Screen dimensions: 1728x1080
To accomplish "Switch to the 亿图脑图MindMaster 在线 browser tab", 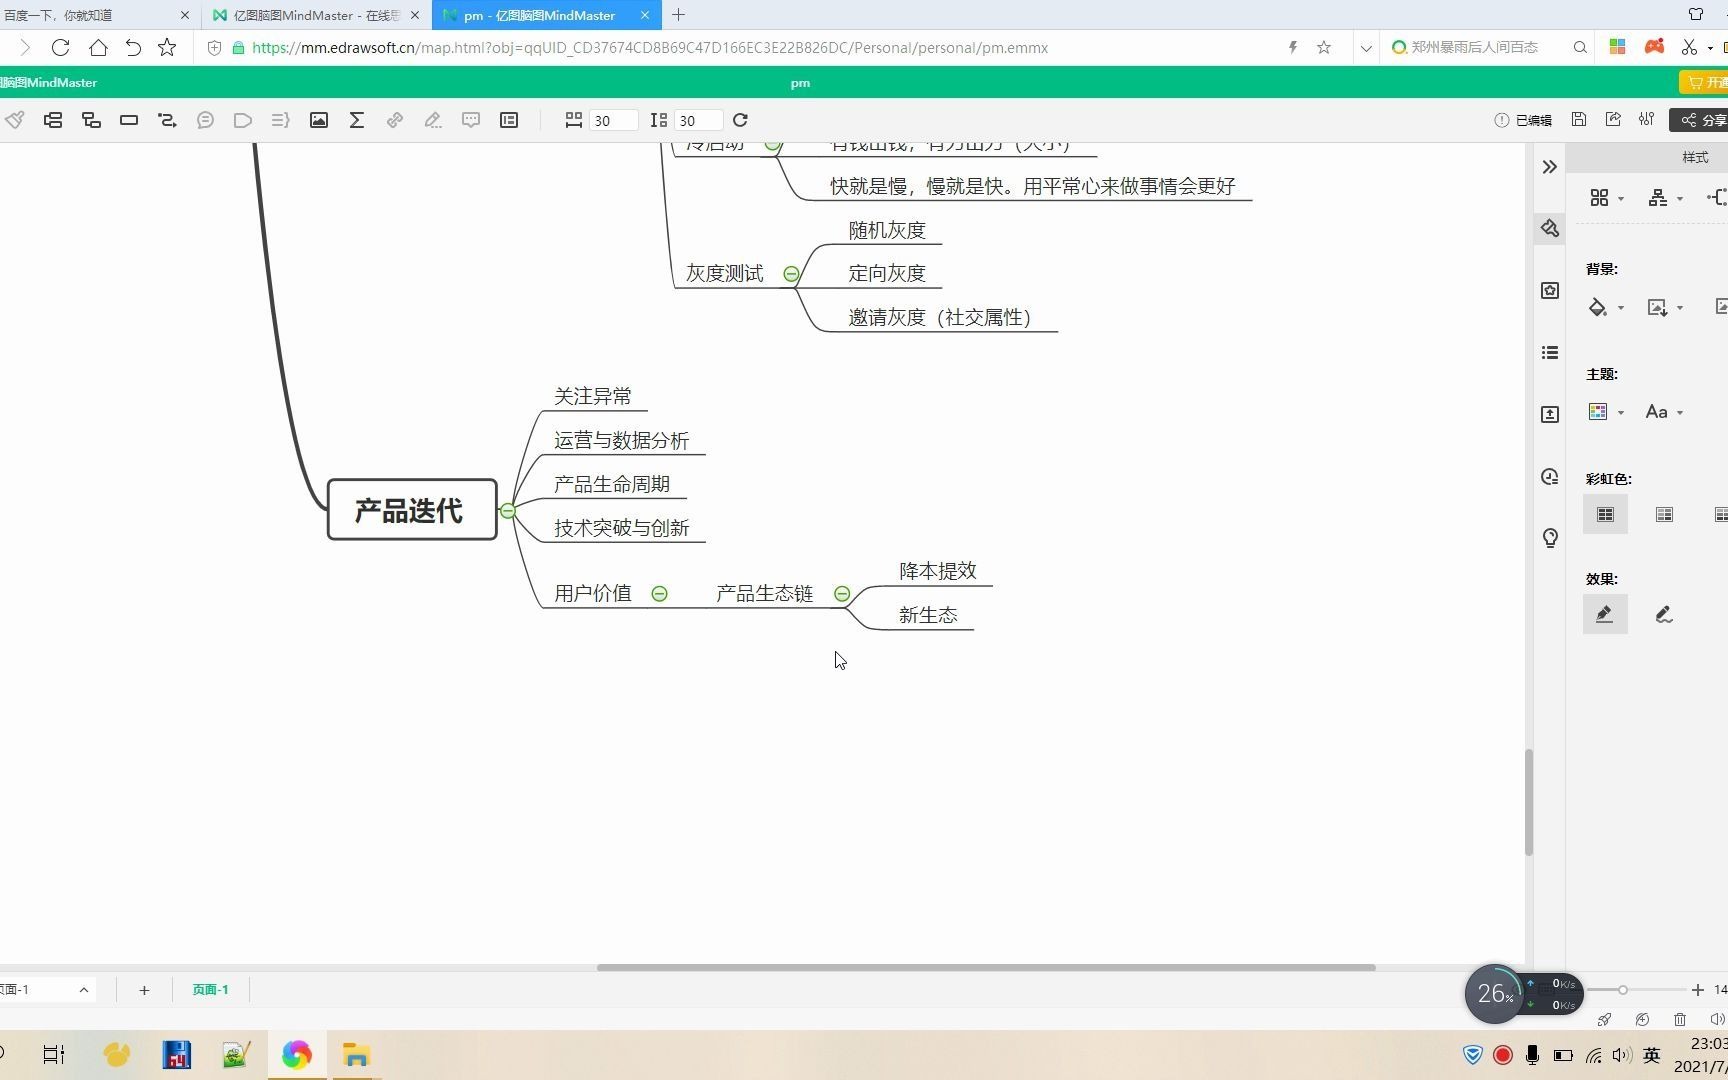I will (x=316, y=15).
